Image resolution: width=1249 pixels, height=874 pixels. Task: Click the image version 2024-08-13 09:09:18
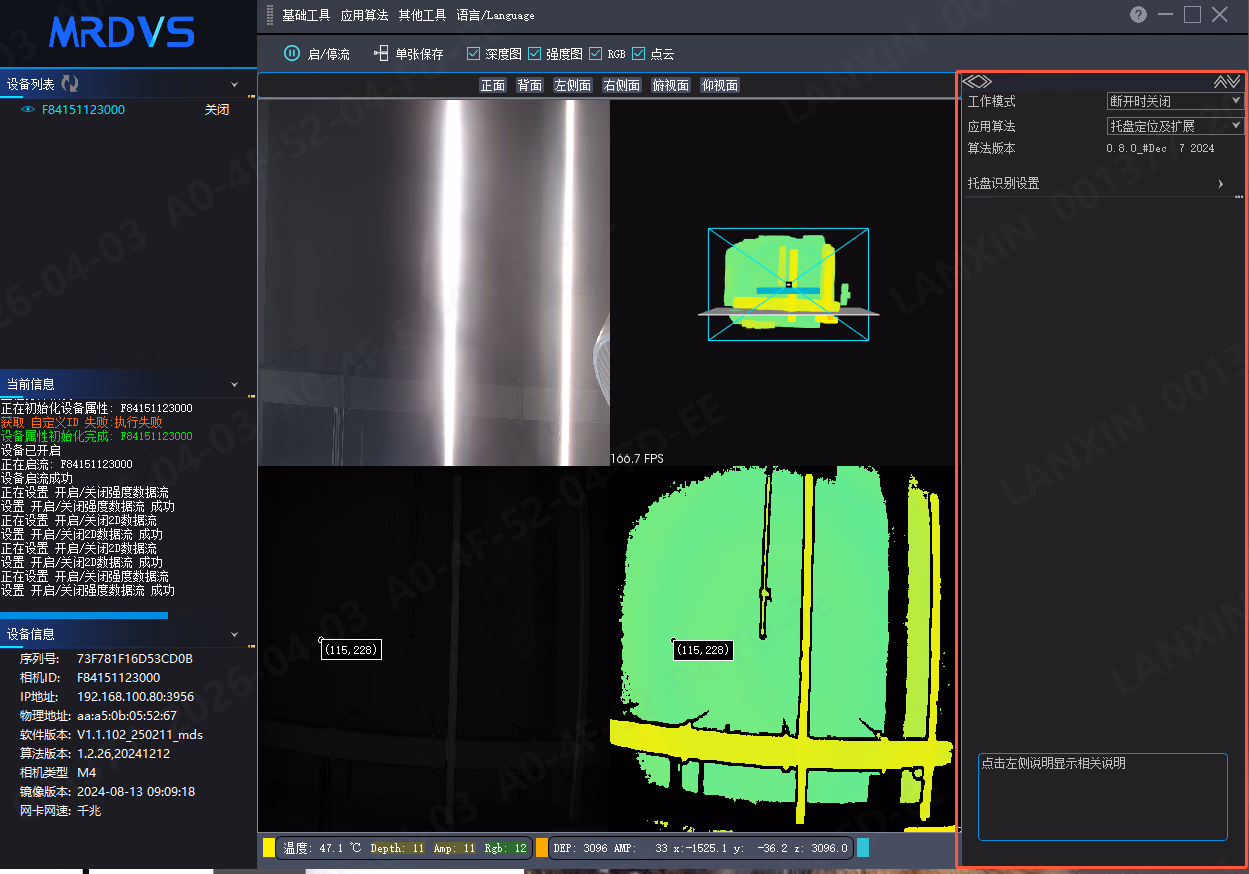(136, 792)
